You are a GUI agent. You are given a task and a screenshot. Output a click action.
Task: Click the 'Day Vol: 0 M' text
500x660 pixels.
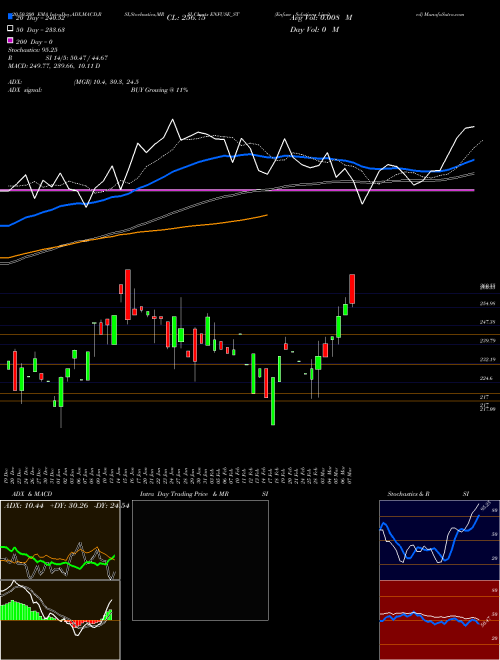point(314,29)
